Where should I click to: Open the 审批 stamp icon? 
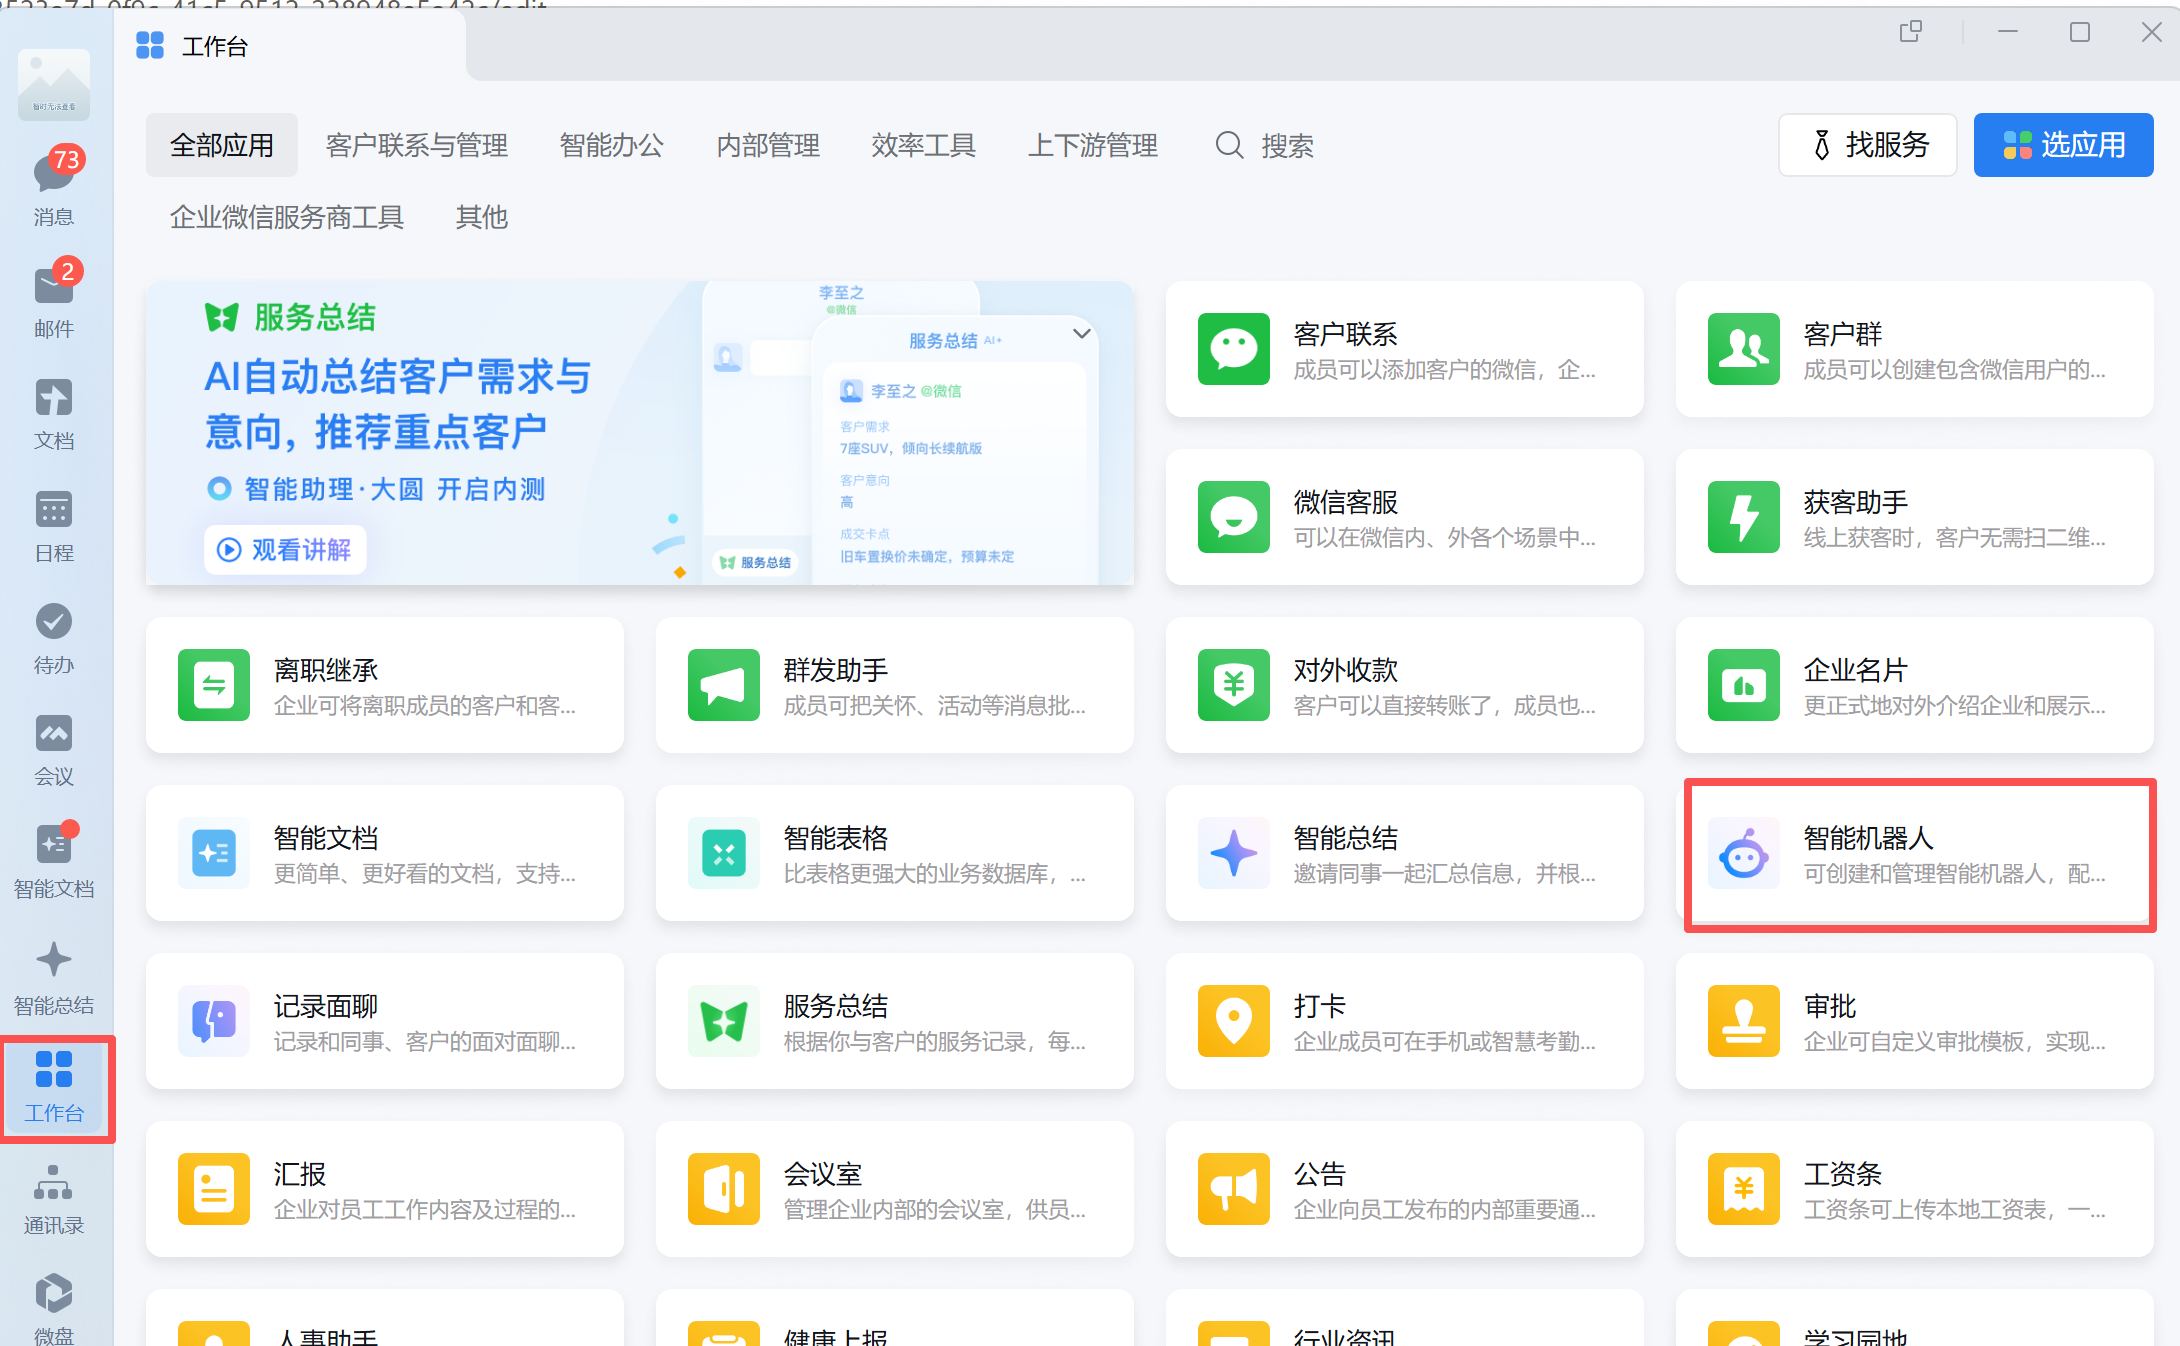pos(1744,1021)
